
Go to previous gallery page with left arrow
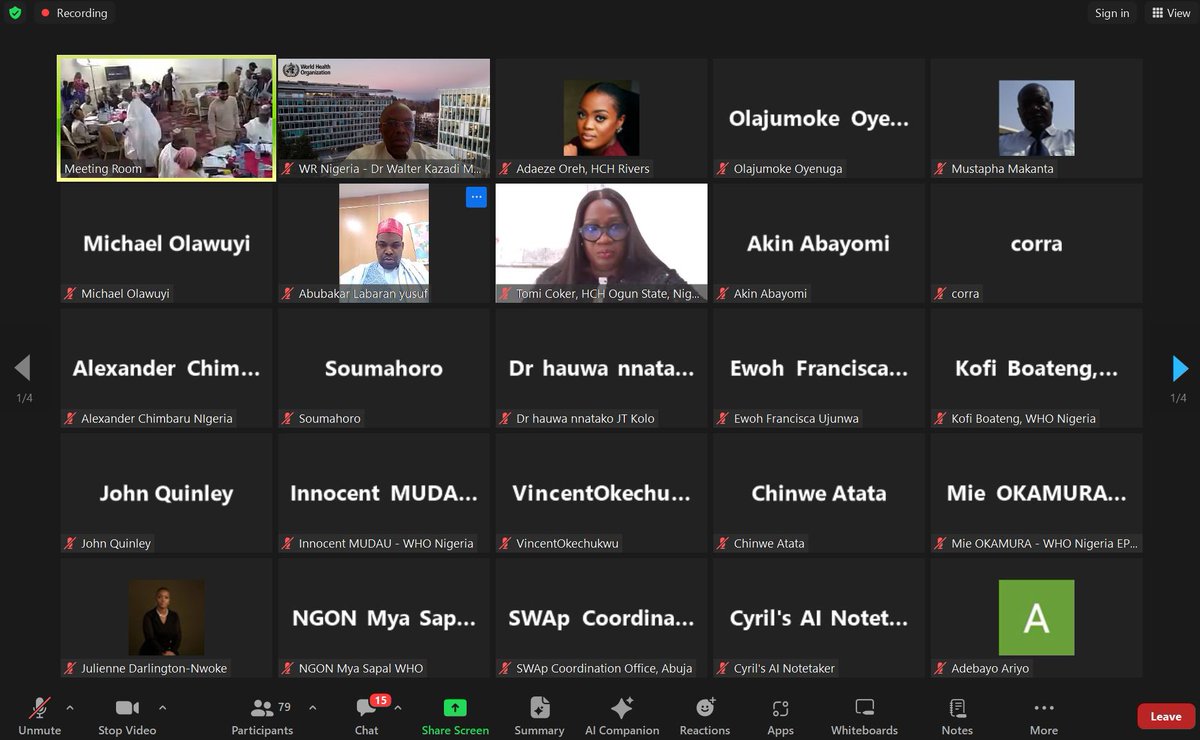(x=22, y=368)
